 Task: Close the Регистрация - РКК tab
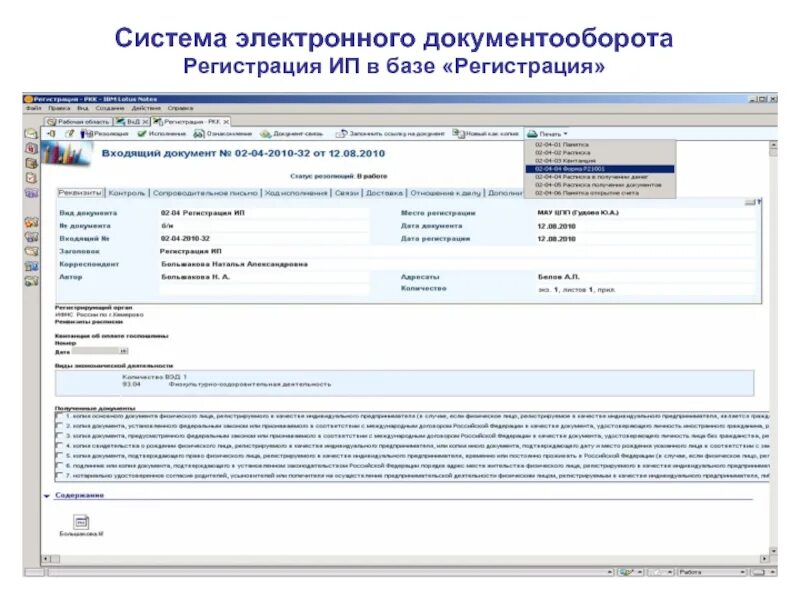tap(226, 122)
